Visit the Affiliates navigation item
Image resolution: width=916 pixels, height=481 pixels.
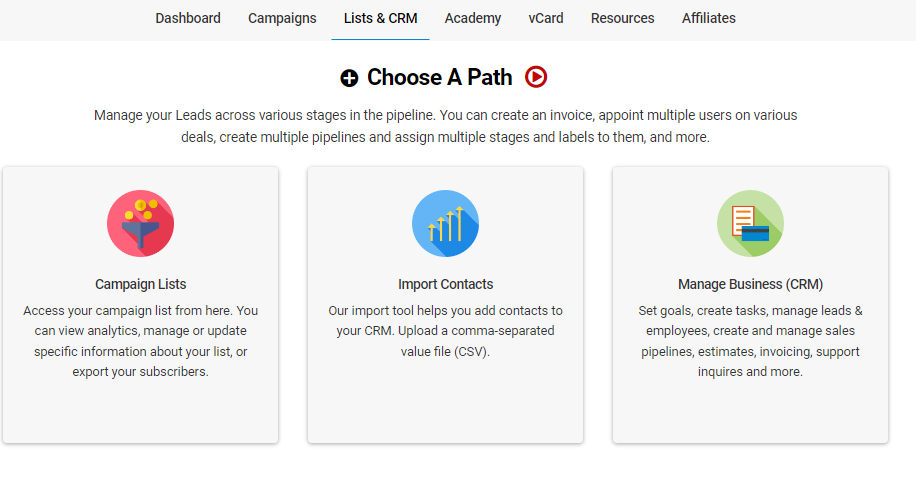(x=709, y=19)
